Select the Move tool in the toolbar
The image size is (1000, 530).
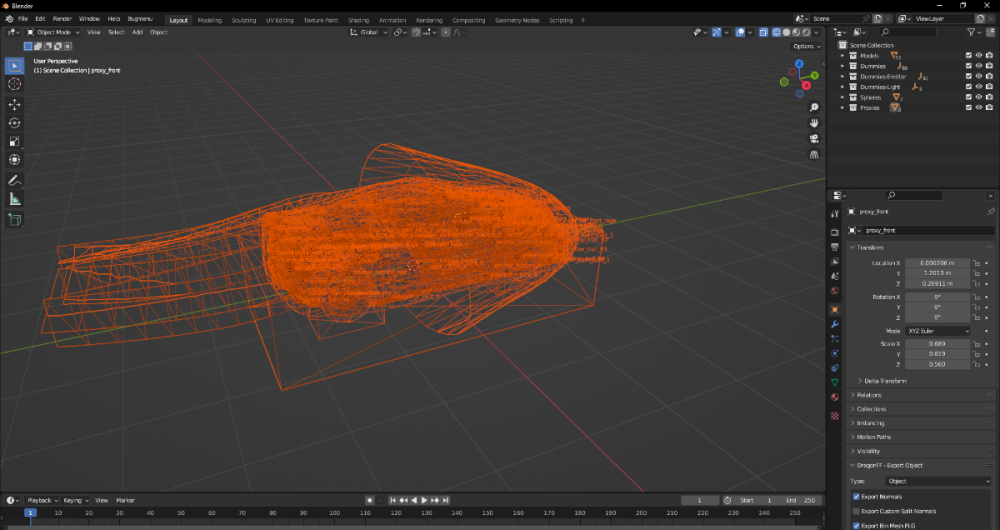tap(15, 104)
